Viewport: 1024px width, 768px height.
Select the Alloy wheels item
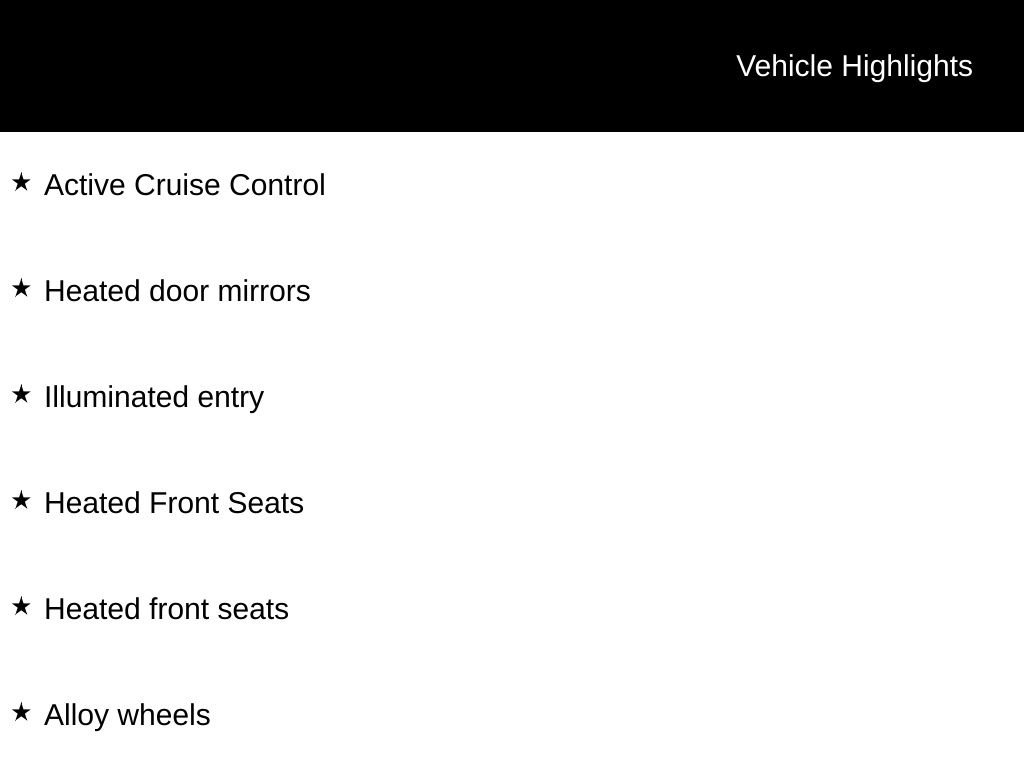pyautogui.click(x=127, y=716)
